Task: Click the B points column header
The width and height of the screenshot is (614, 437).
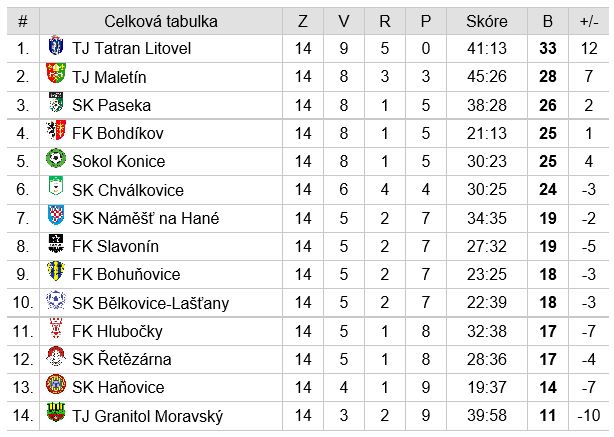Action: pyautogui.click(x=548, y=21)
